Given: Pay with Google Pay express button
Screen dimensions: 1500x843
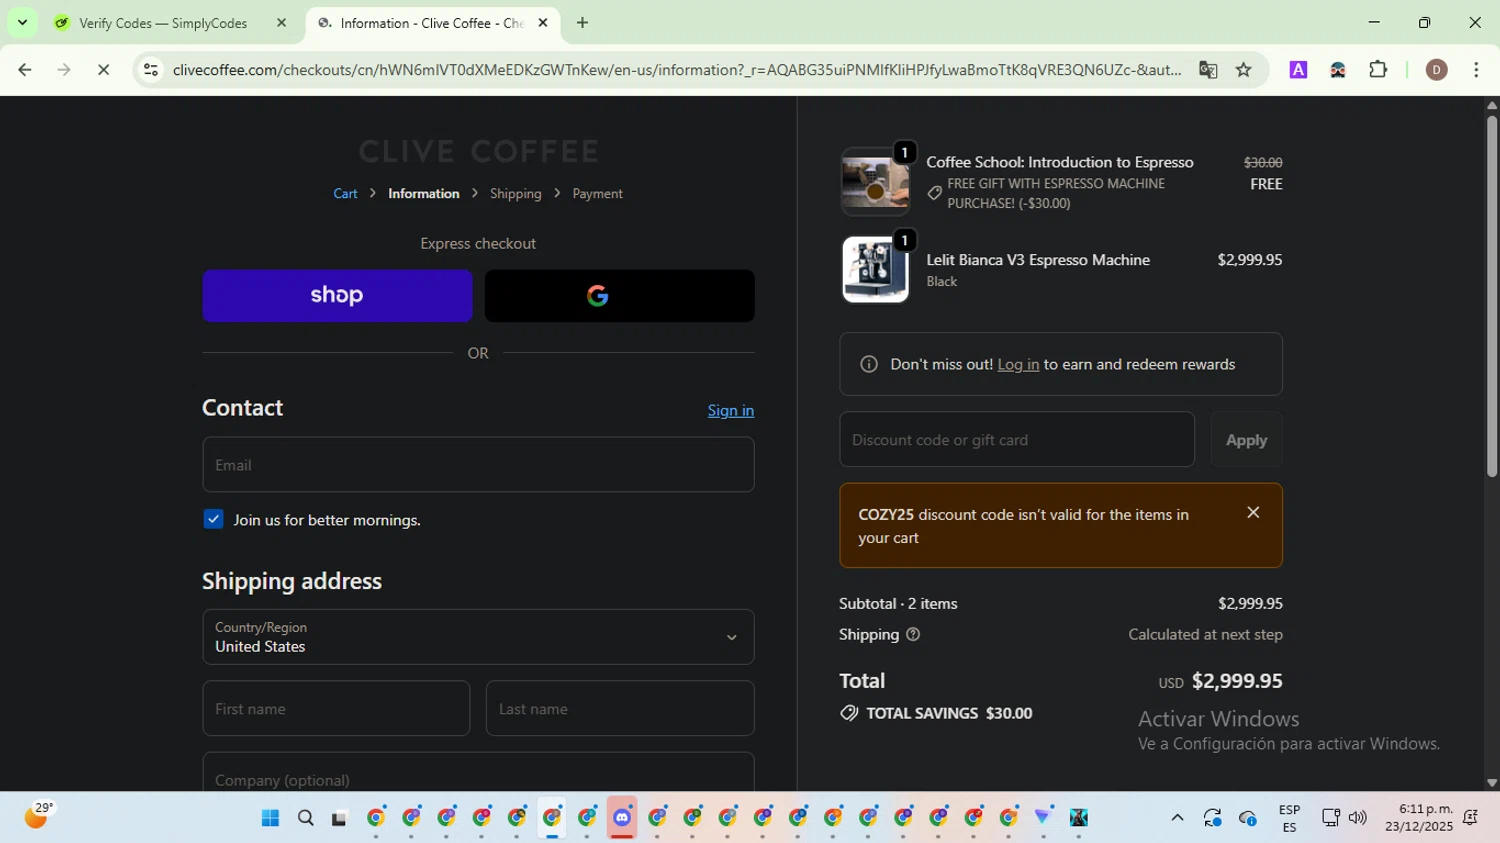Looking at the screenshot, I should click(619, 295).
